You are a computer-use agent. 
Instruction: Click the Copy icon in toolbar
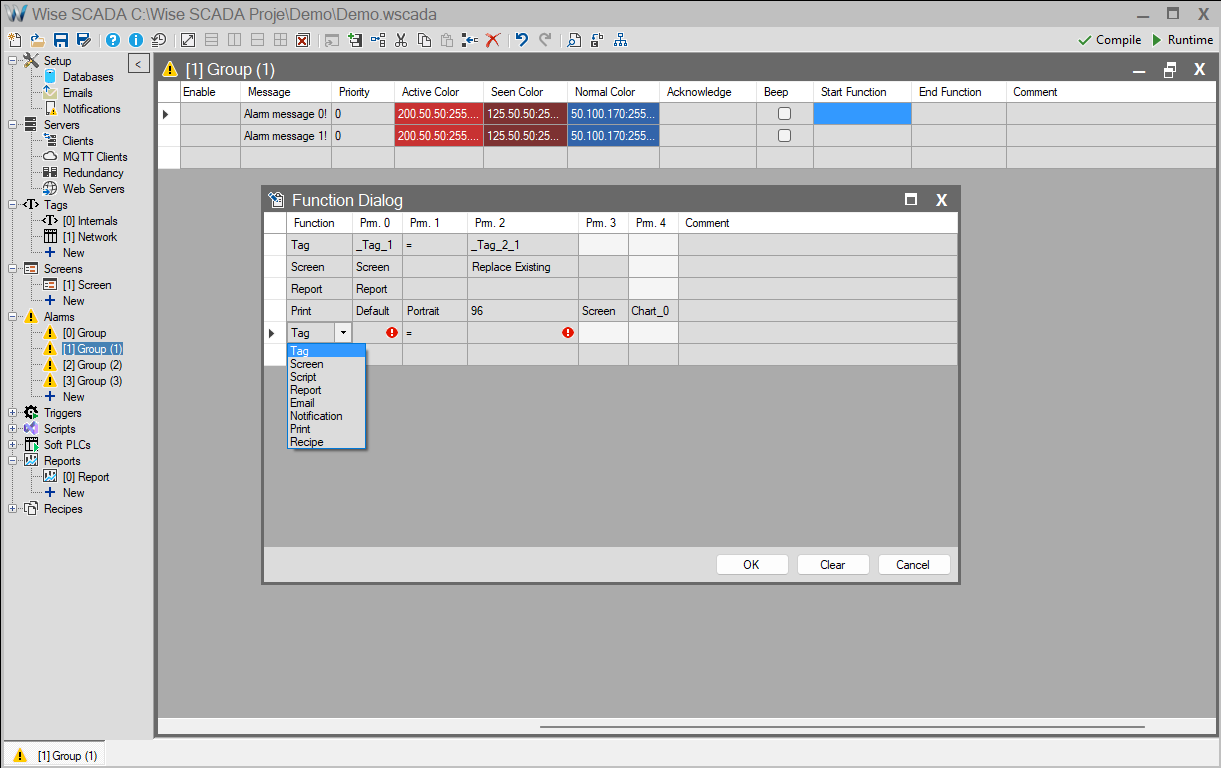point(424,40)
